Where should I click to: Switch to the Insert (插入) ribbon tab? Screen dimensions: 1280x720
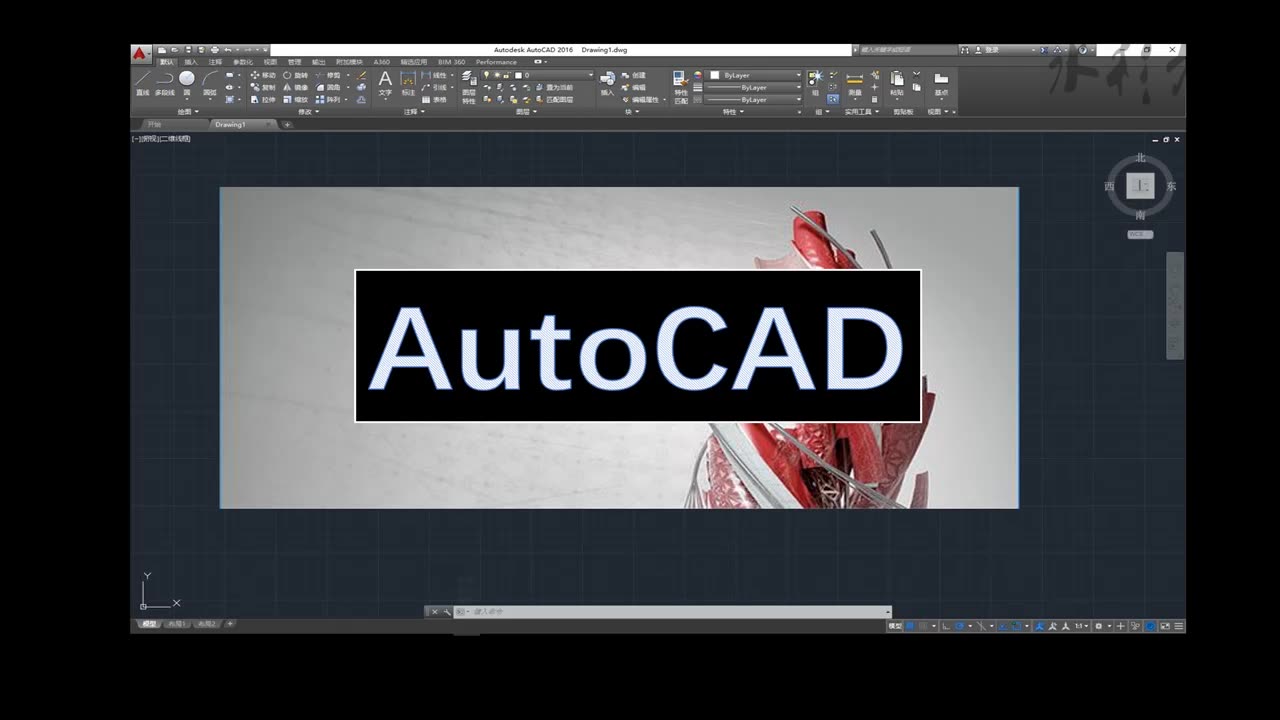coord(190,61)
